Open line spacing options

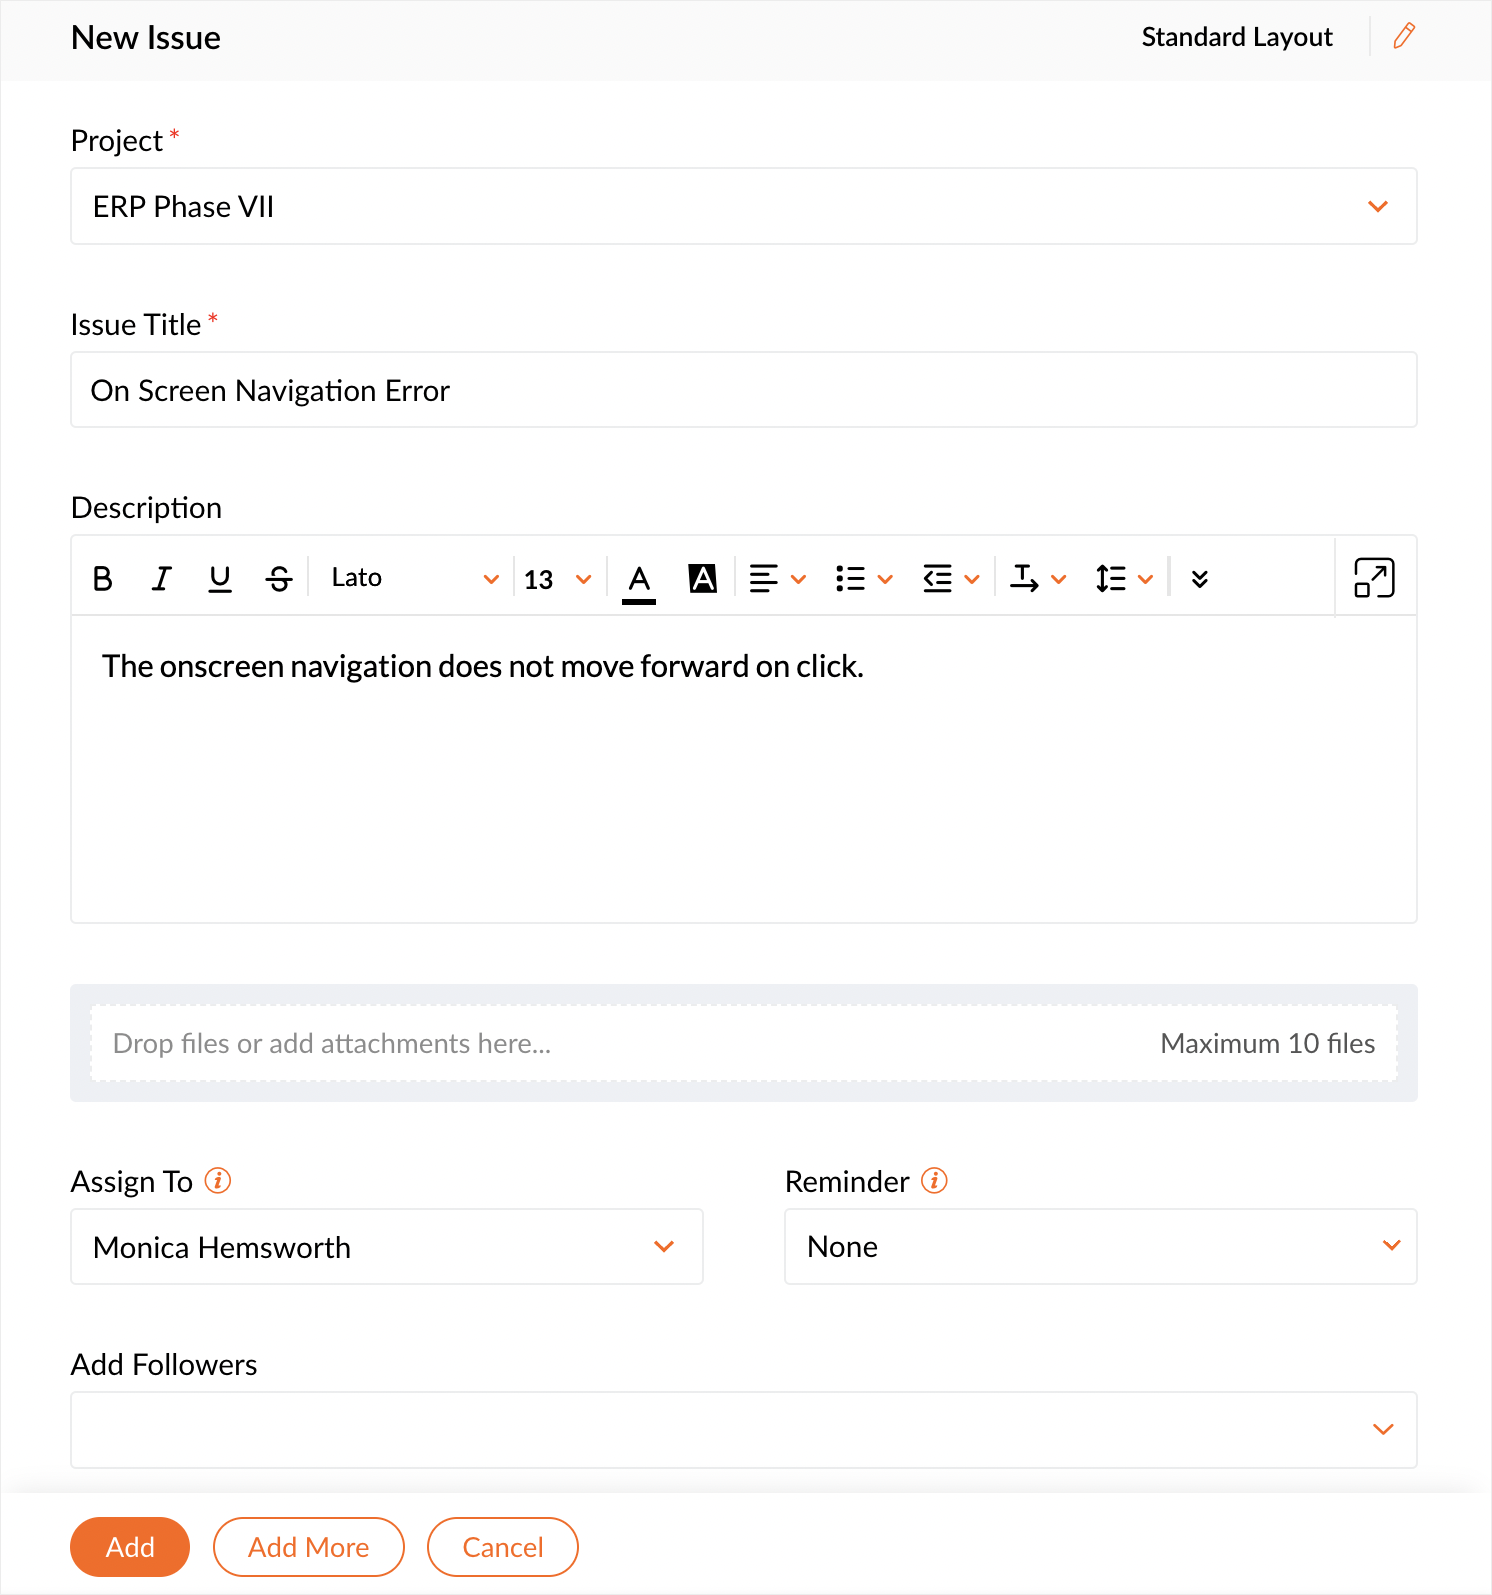[x=1125, y=578]
